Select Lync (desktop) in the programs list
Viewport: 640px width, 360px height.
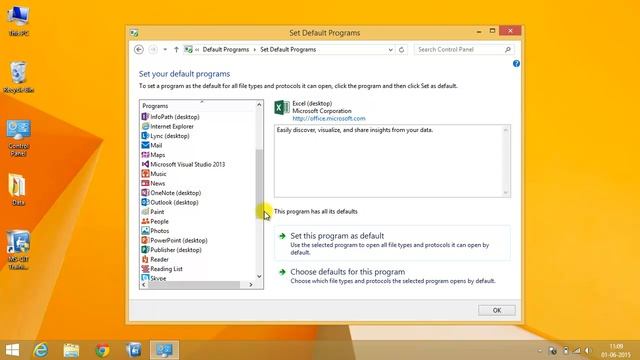pos(165,136)
